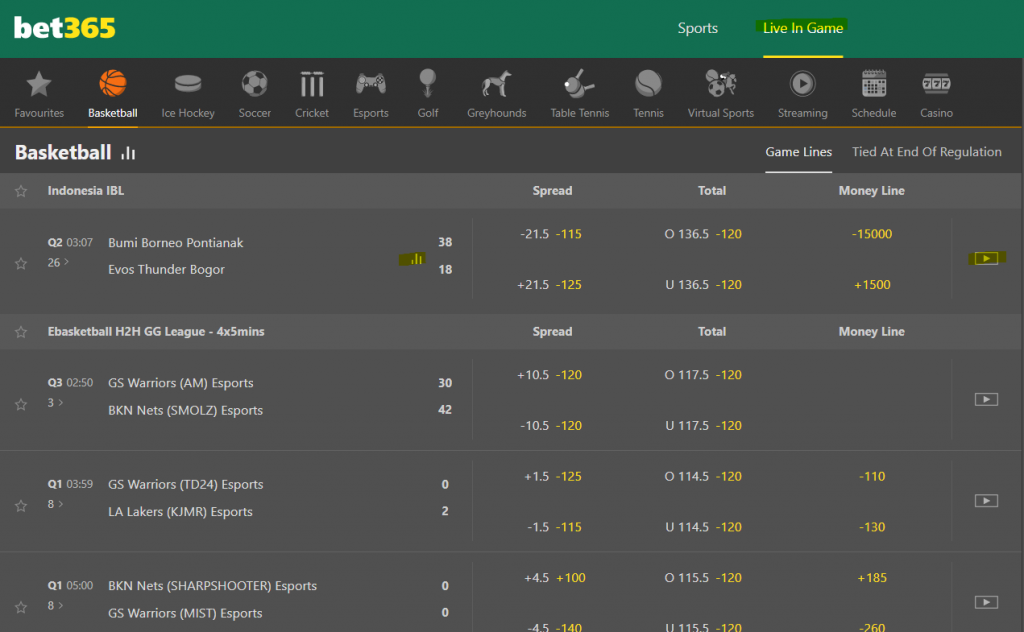Open Evos Thunder Bogor team name
Image resolution: width=1024 pixels, height=632 pixels.
pyautogui.click(x=166, y=270)
